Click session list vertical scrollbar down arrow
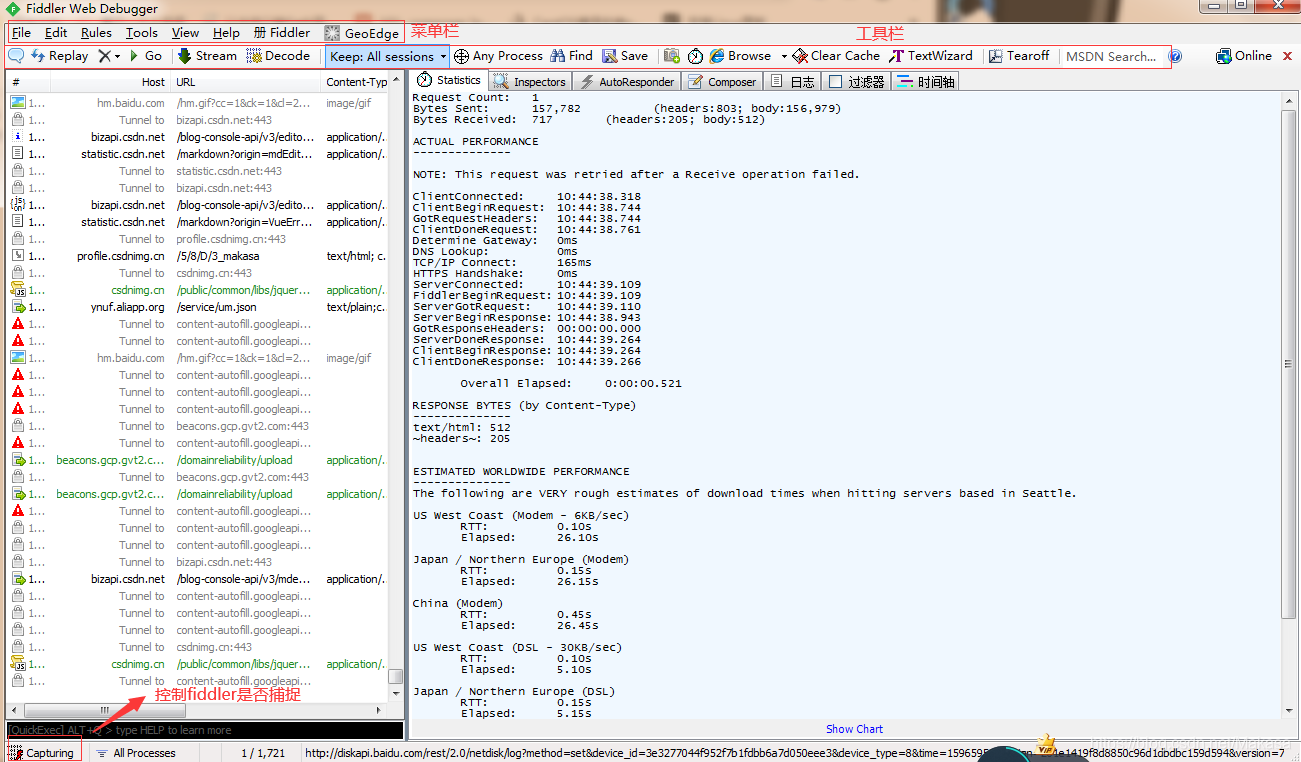The width and height of the screenshot is (1301, 762). [396, 693]
